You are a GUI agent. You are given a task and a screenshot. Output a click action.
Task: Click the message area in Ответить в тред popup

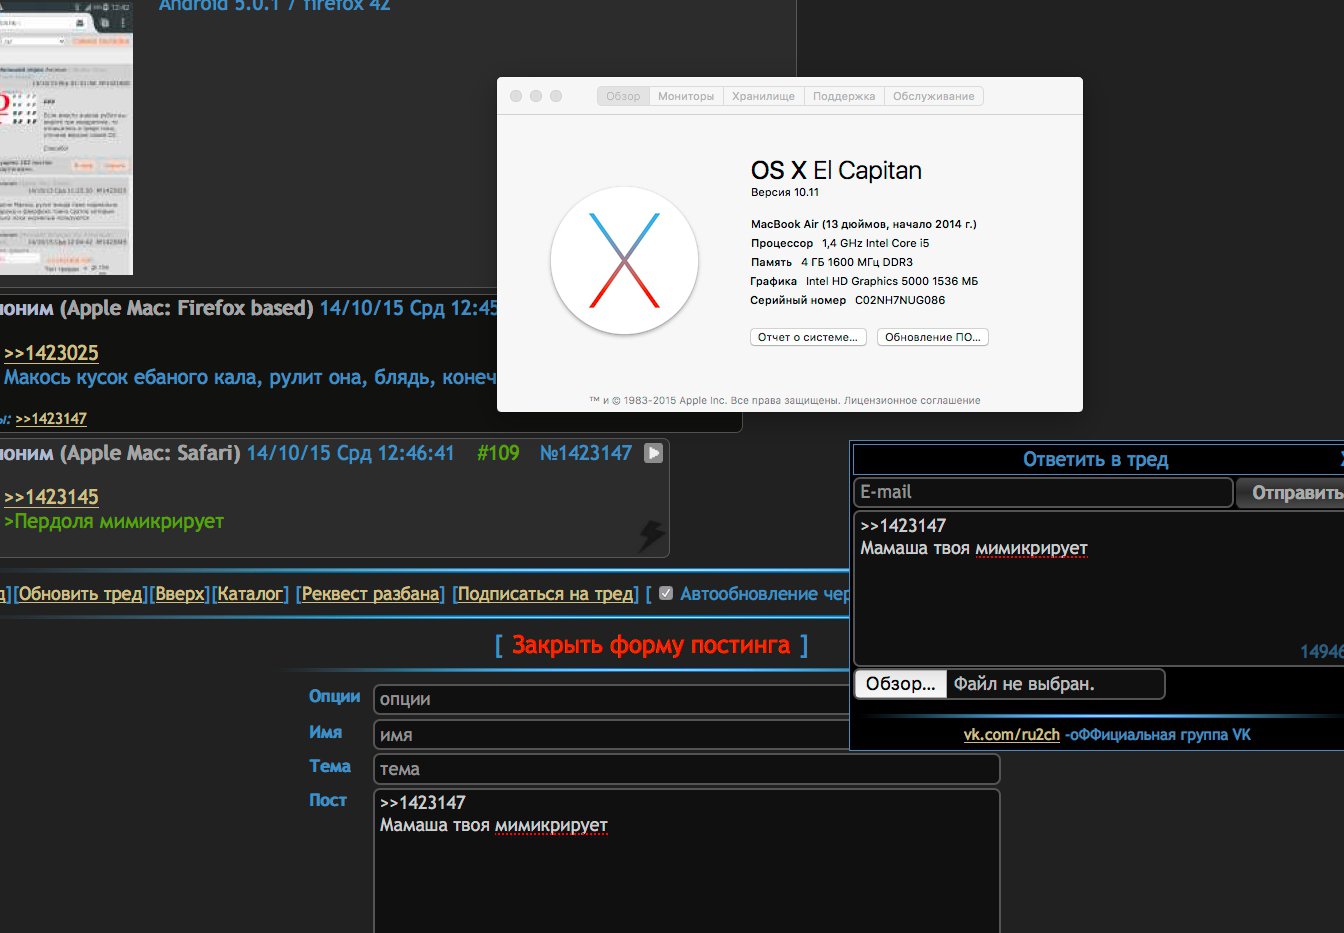click(1099, 588)
